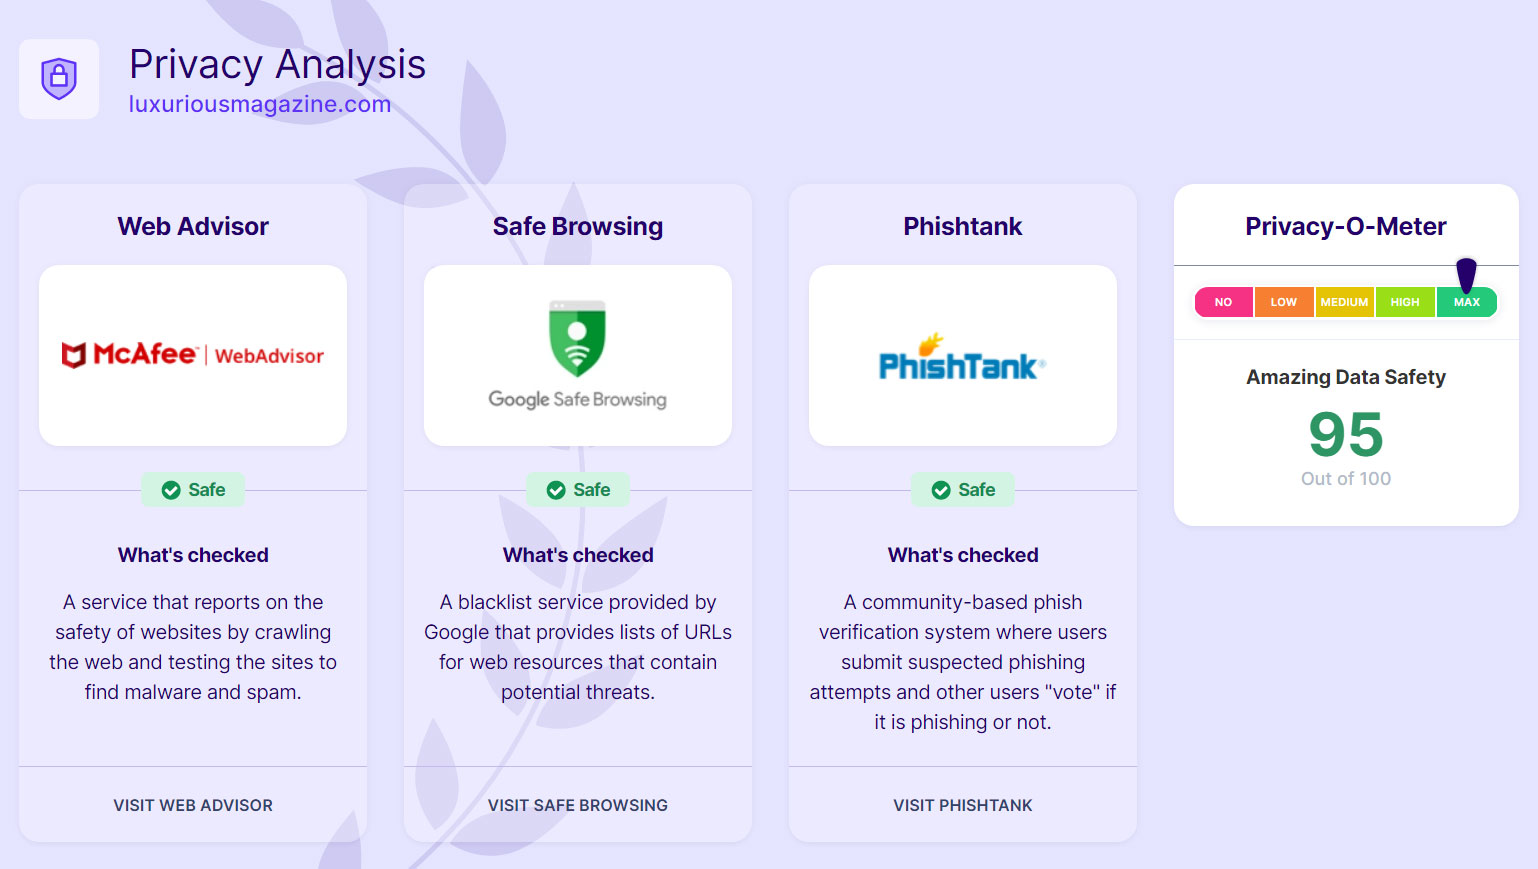
Task: Click the Safe Browsing panel title
Action: (x=577, y=226)
